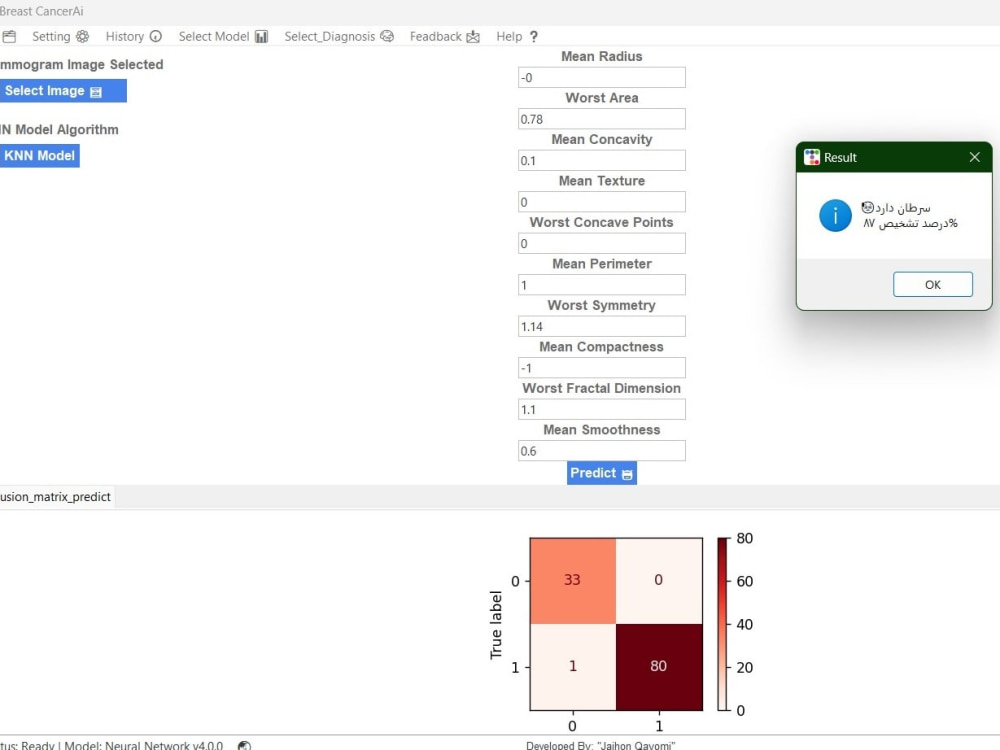Click the blue info icon in Result dialog
1000x750 pixels.
click(x=835, y=216)
